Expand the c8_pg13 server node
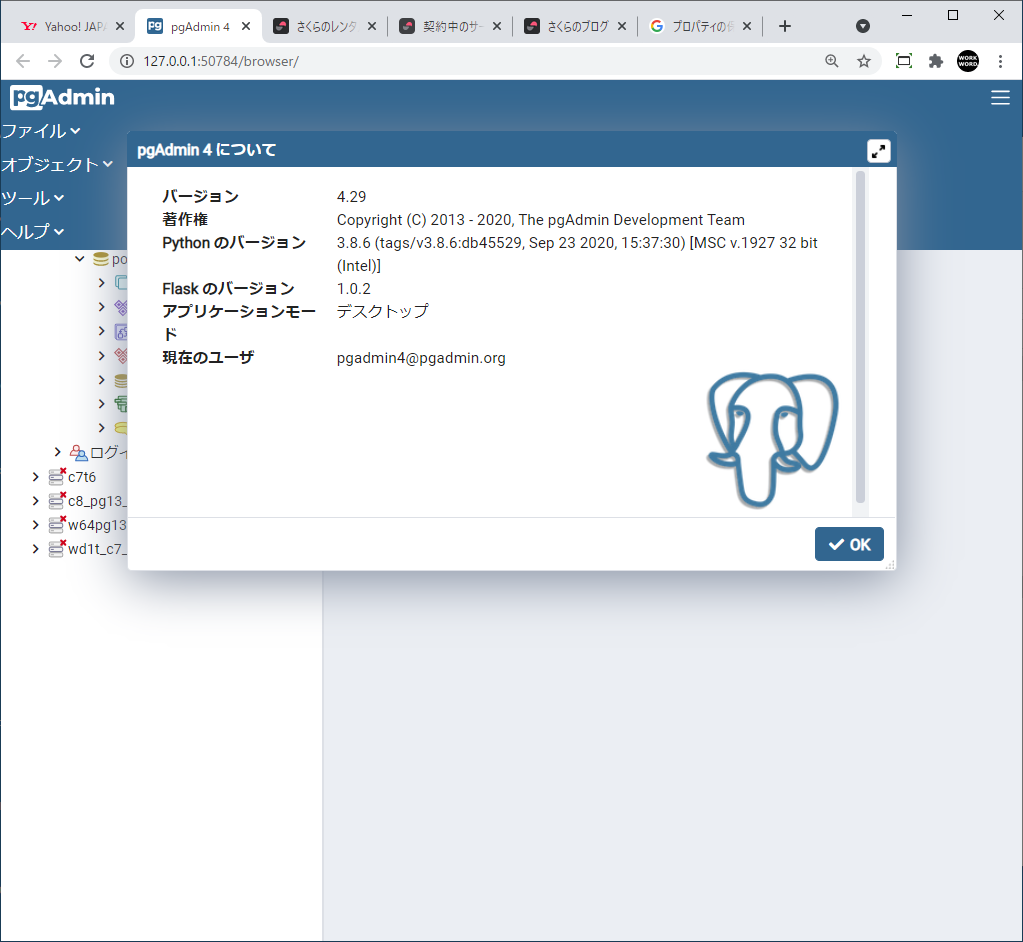This screenshot has width=1023, height=942. click(35, 501)
